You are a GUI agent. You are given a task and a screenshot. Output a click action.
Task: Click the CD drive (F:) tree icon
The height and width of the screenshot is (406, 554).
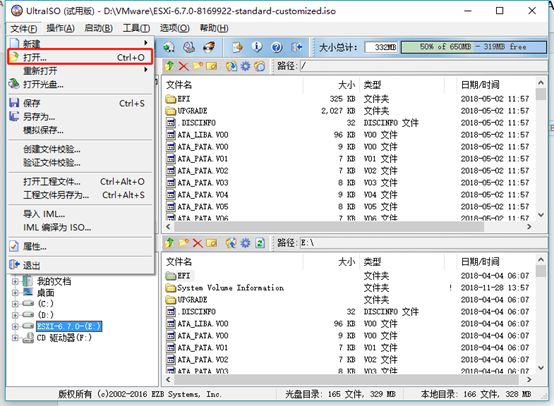28,338
